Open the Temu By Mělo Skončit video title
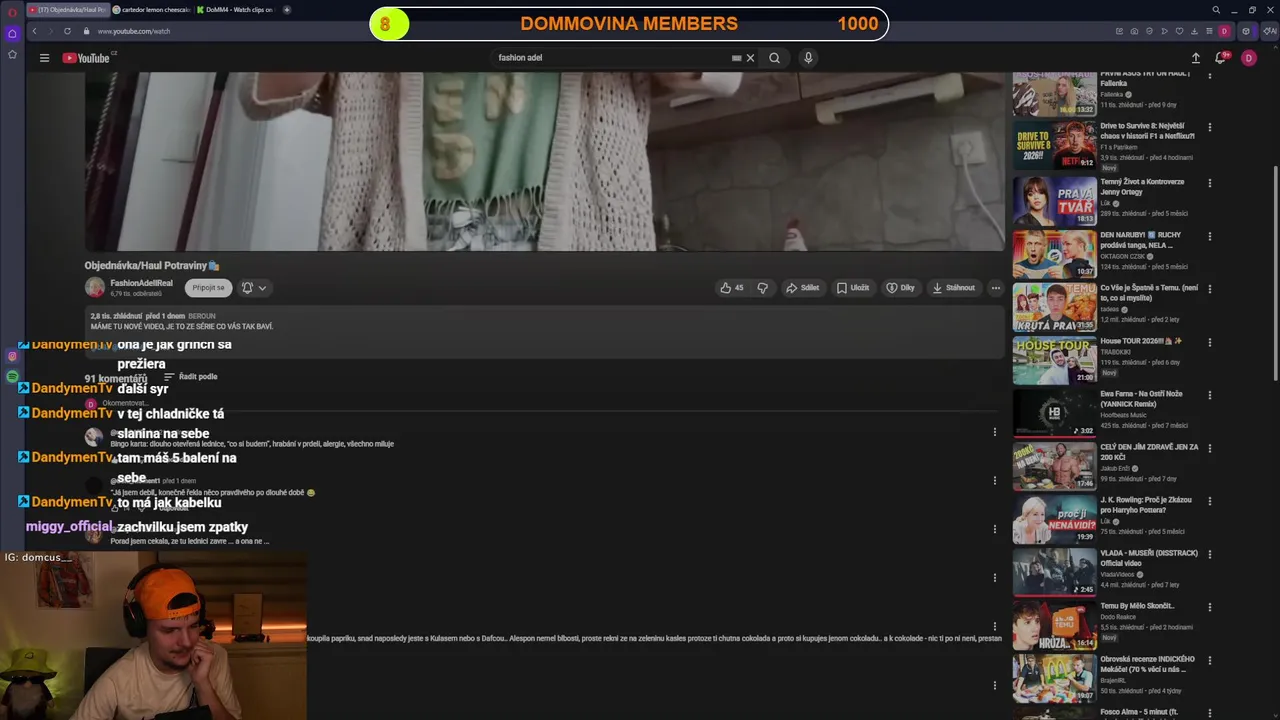This screenshot has height=720, width=1280. 1138,606
